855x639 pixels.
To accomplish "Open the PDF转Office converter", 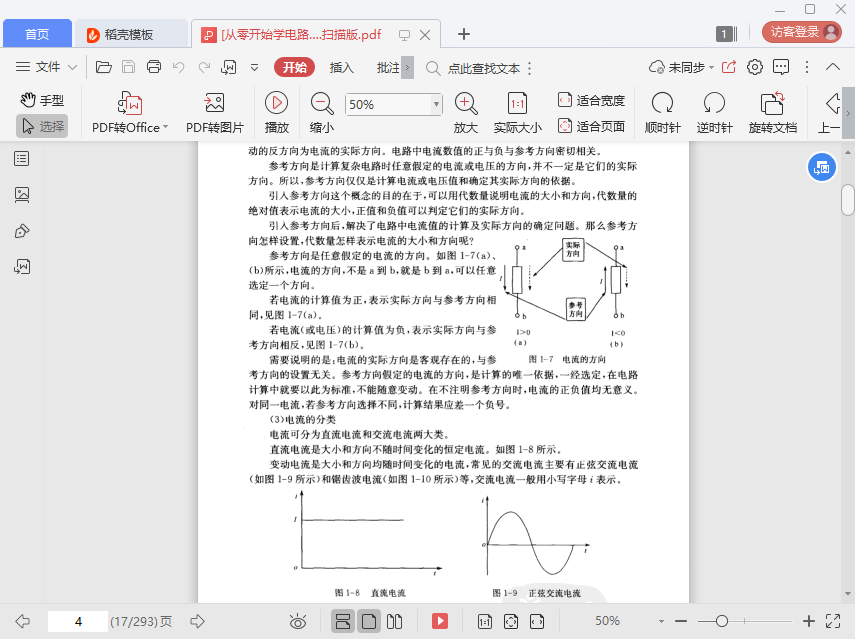I will point(130,113).
